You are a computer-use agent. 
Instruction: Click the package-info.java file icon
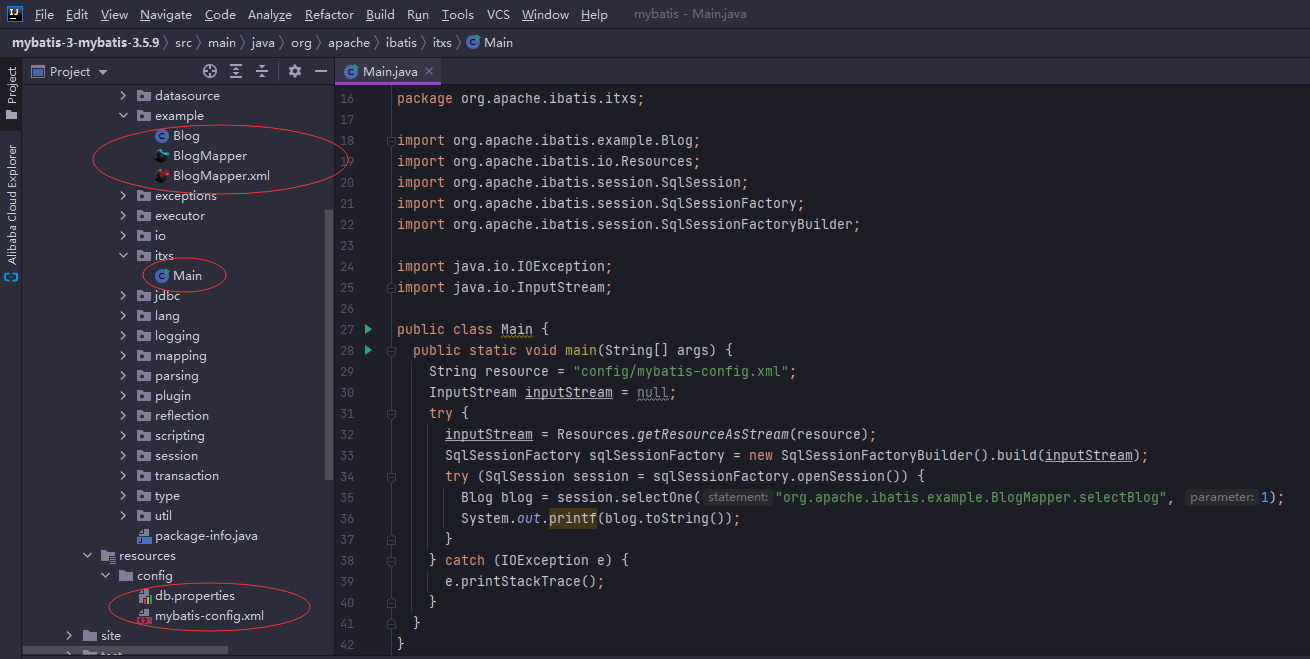(x=144, y=536)
